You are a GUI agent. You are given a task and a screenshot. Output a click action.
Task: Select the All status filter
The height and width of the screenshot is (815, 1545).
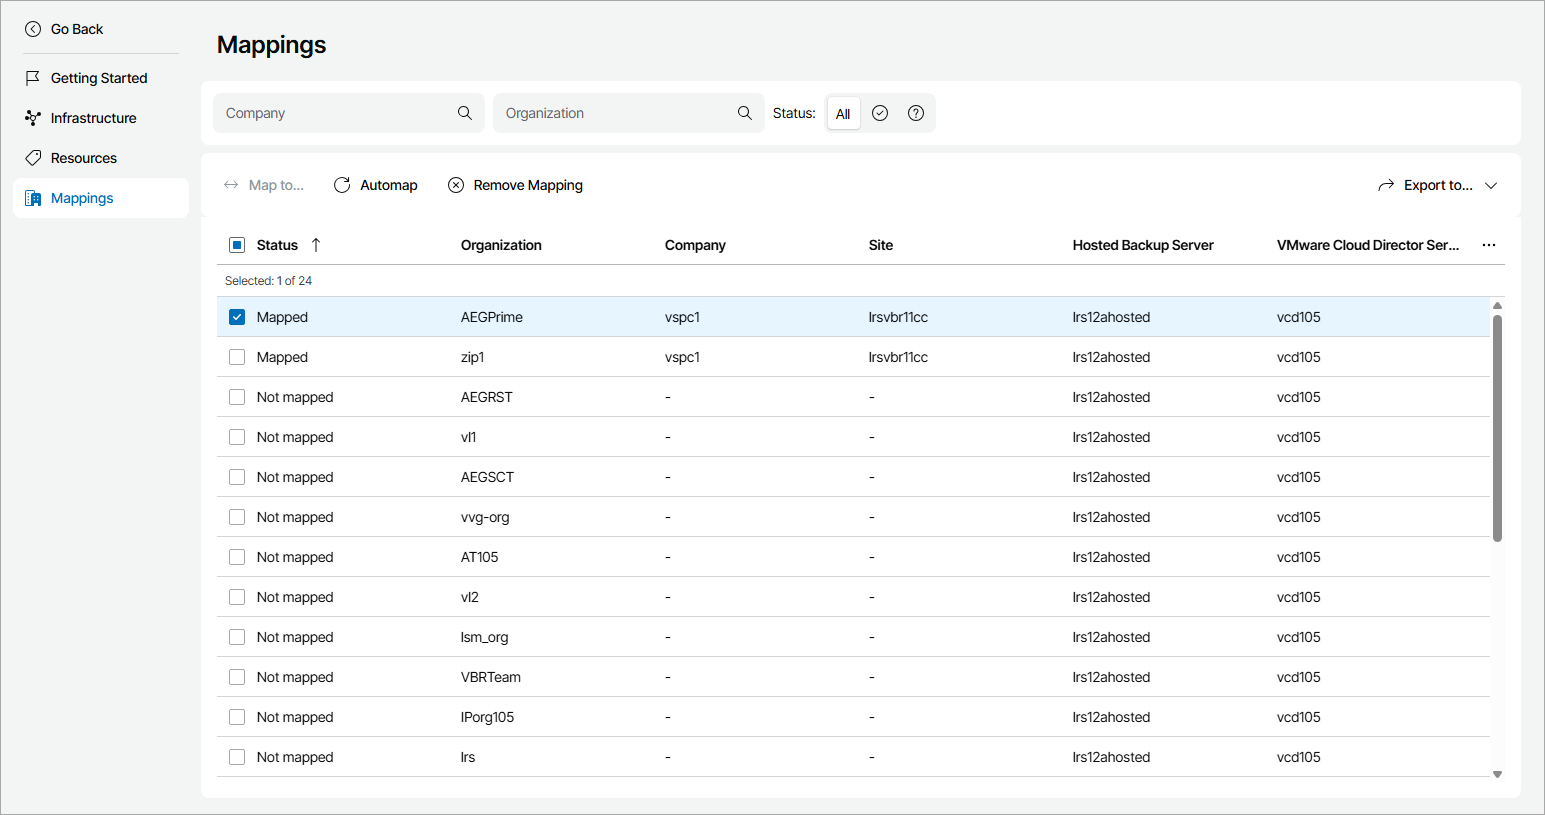point(843,113)
